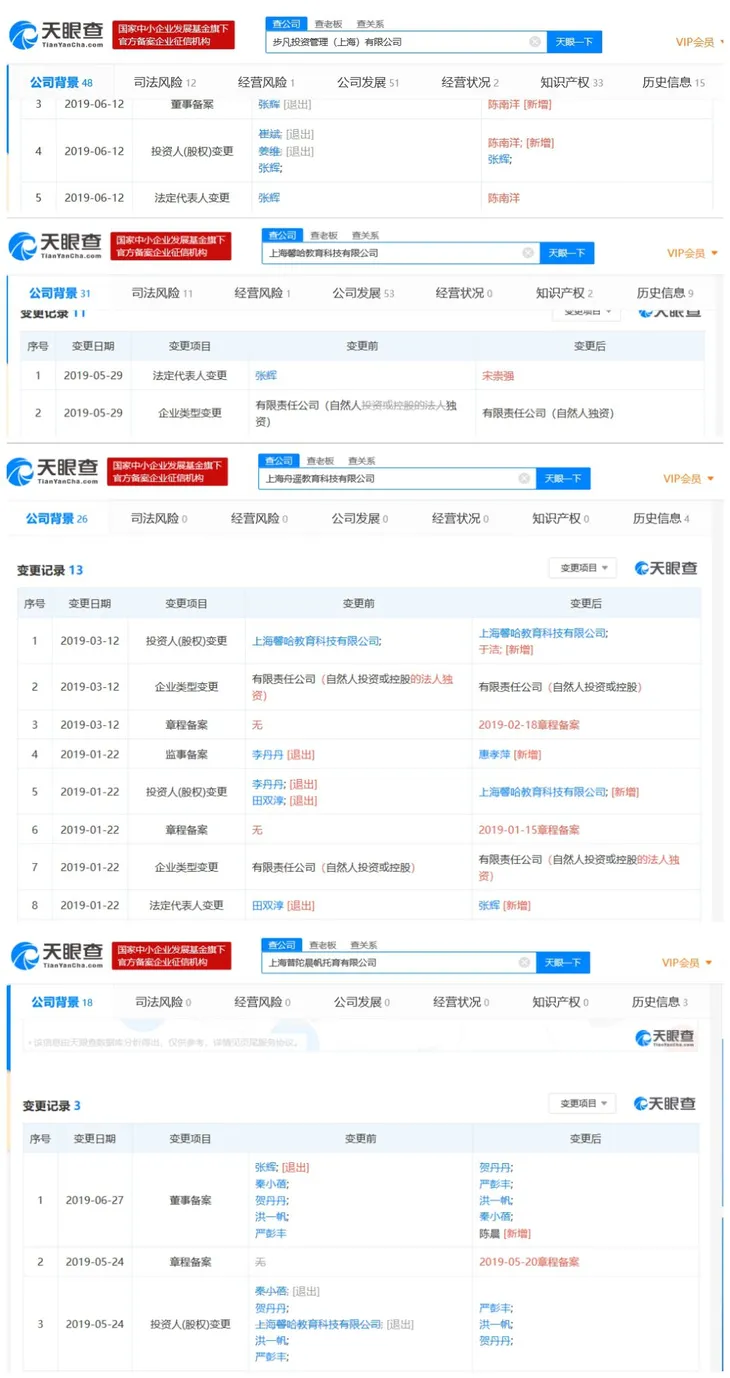Viewport: 730px width, 1378px height.
Task: Click 企业类型变更 in the 2019-05-29 row
Action: [190, 412]
